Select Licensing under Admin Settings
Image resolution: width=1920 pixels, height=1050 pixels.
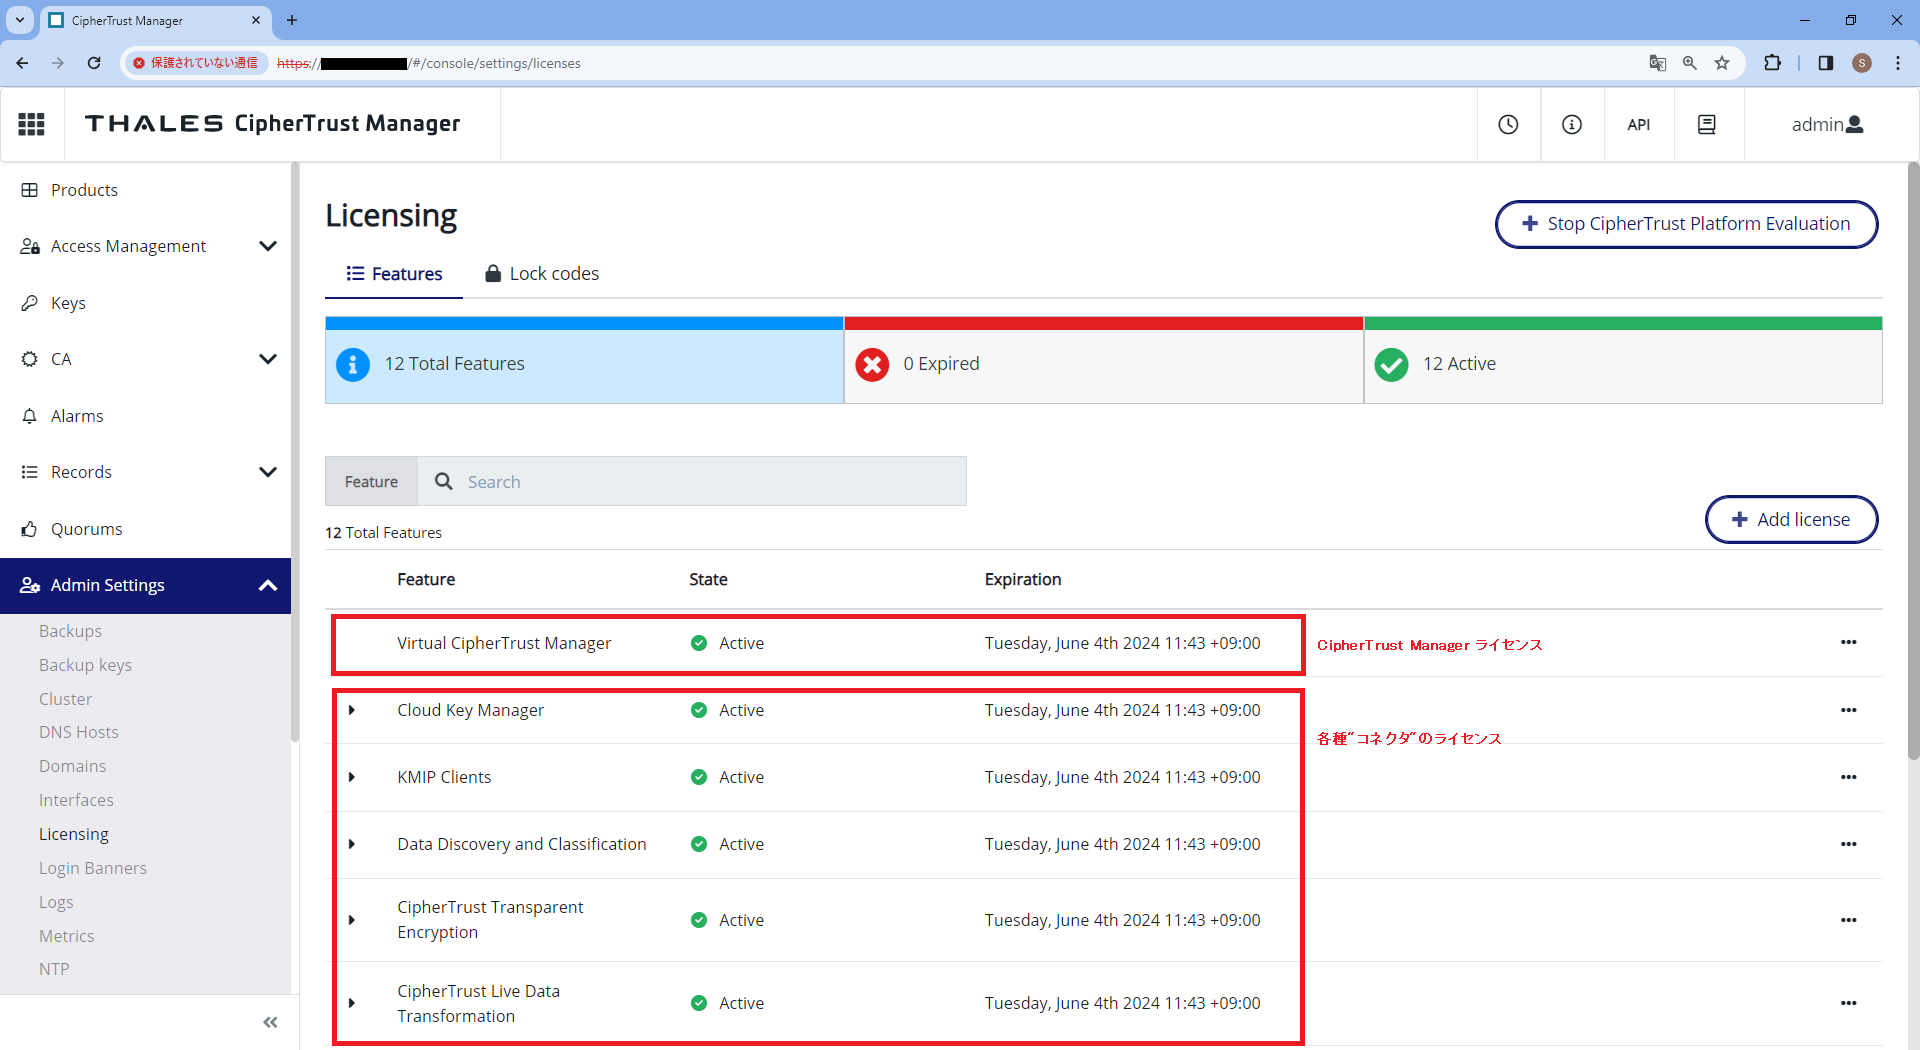pos(73,833)
